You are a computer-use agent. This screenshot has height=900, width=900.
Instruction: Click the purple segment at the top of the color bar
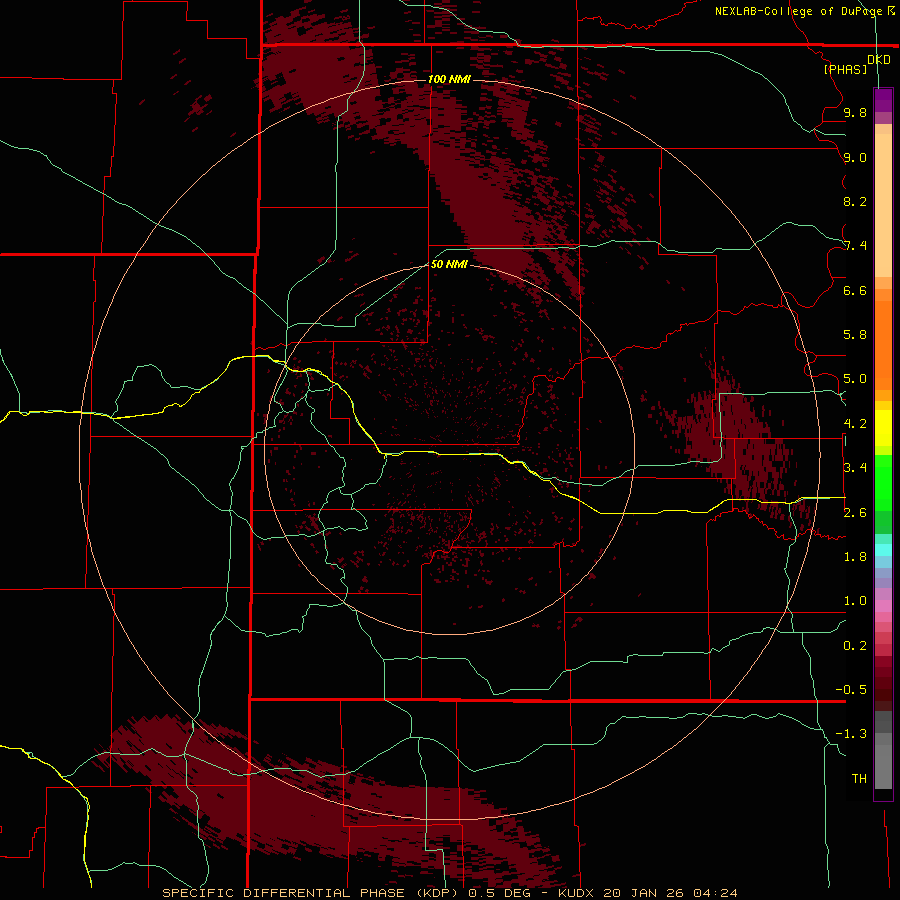point(883,100)
